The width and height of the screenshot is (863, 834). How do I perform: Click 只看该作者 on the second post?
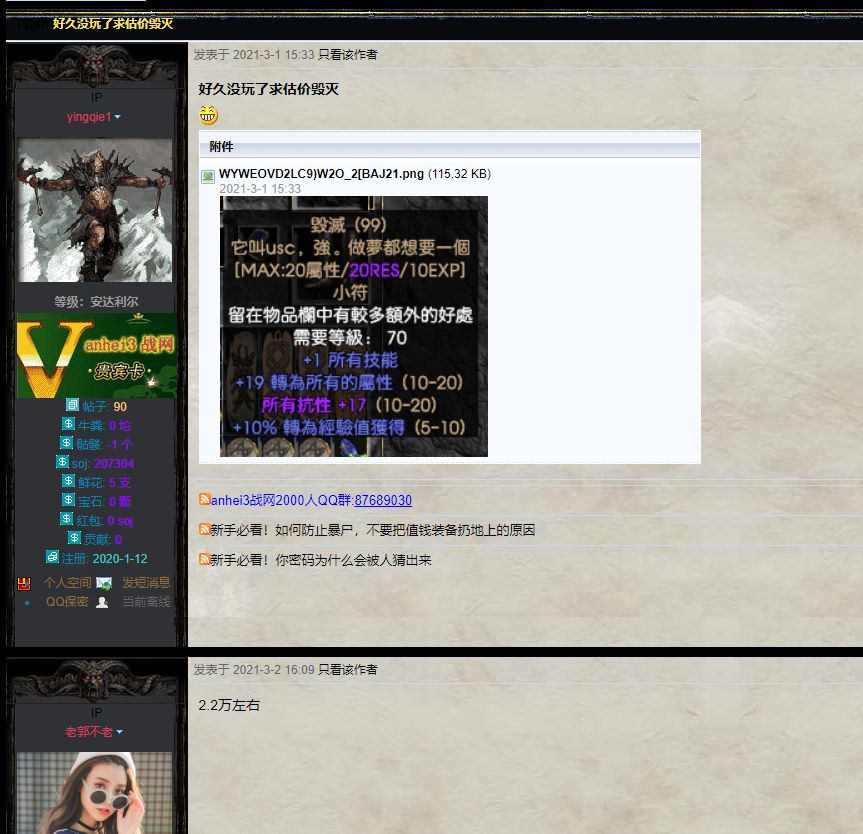(x=347, y=670)
